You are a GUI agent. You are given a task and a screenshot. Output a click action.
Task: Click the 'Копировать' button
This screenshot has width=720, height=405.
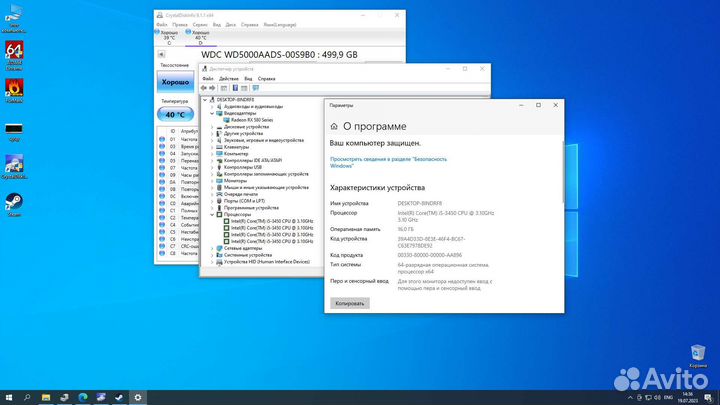point(349,304)
